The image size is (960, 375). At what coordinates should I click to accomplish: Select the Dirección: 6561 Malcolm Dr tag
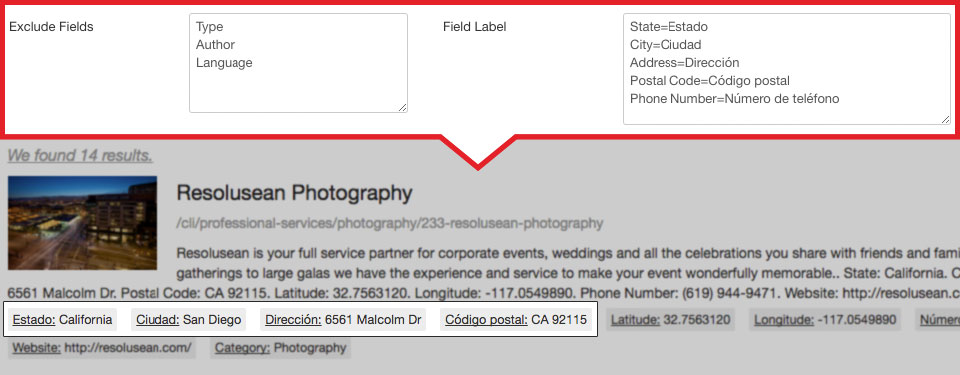point(343,319)
